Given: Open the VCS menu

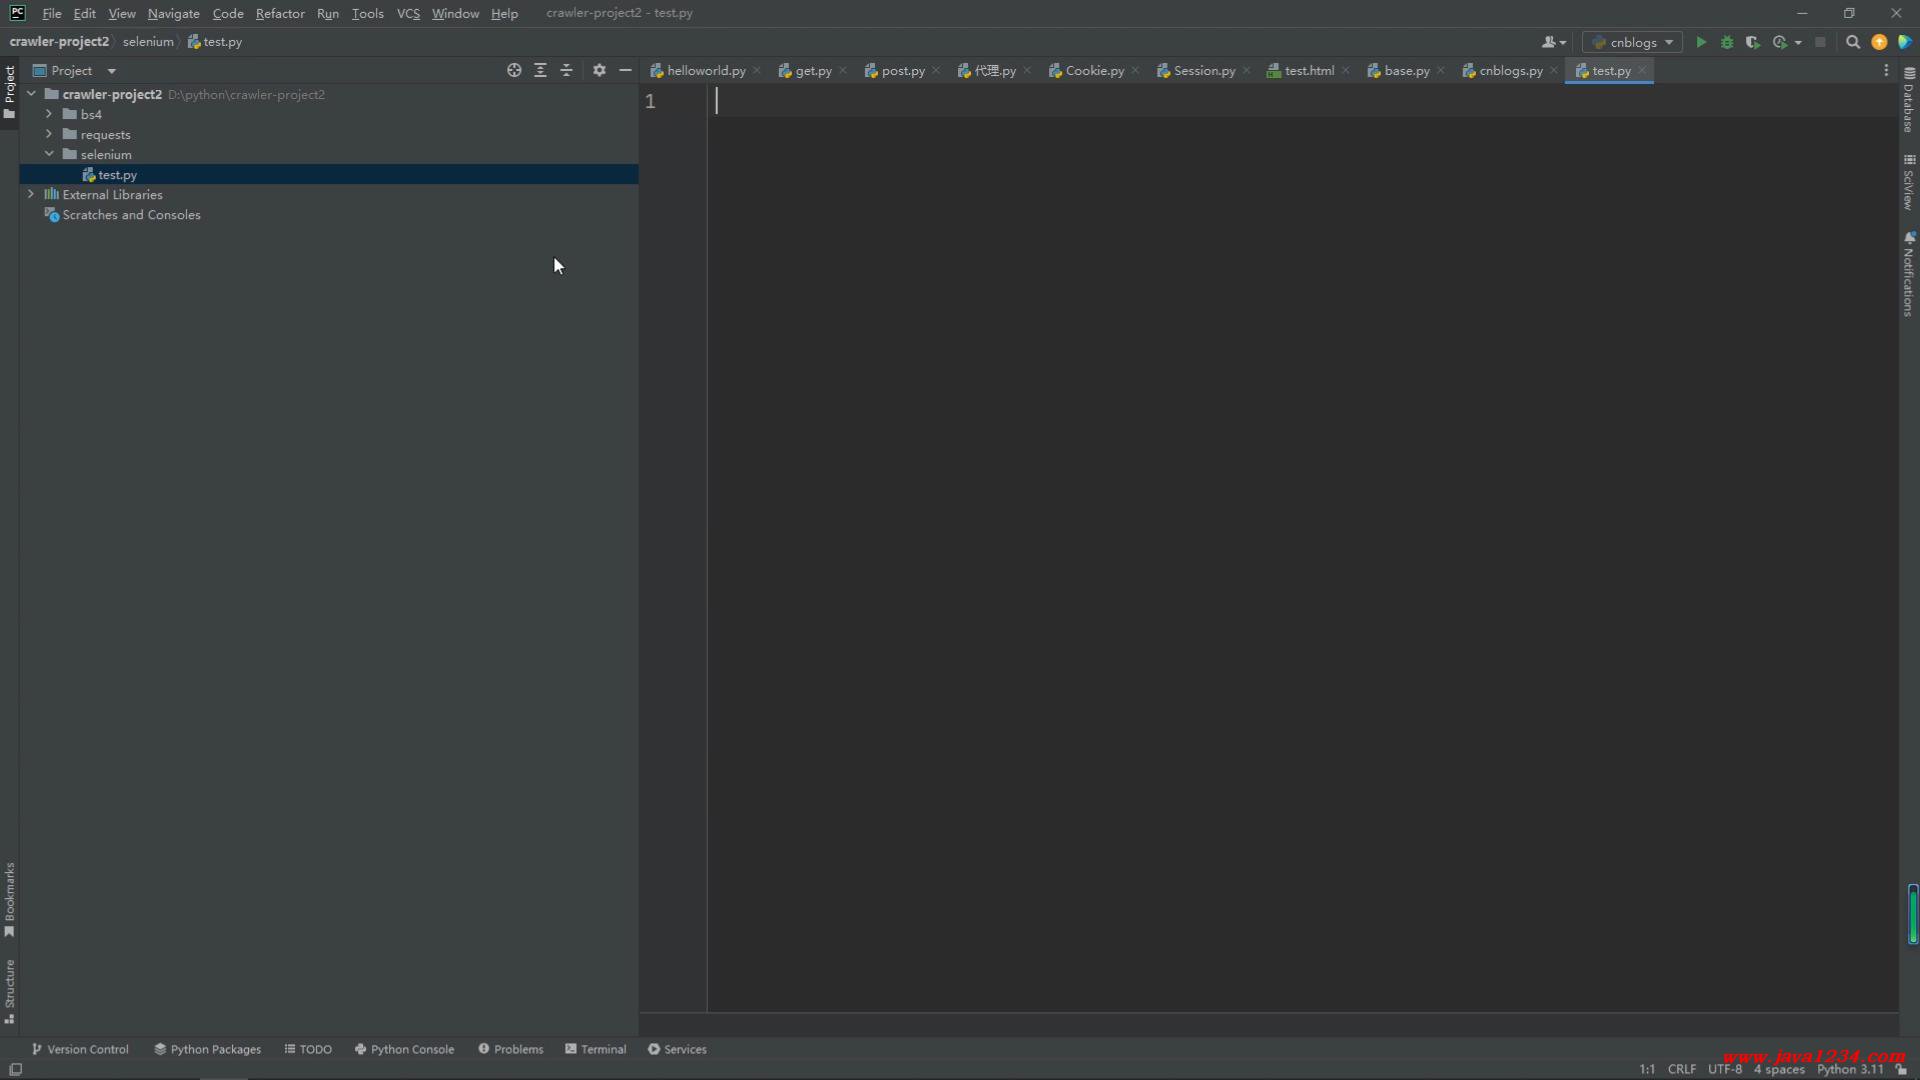Looking at the screenshot, I should pos(408,13).
